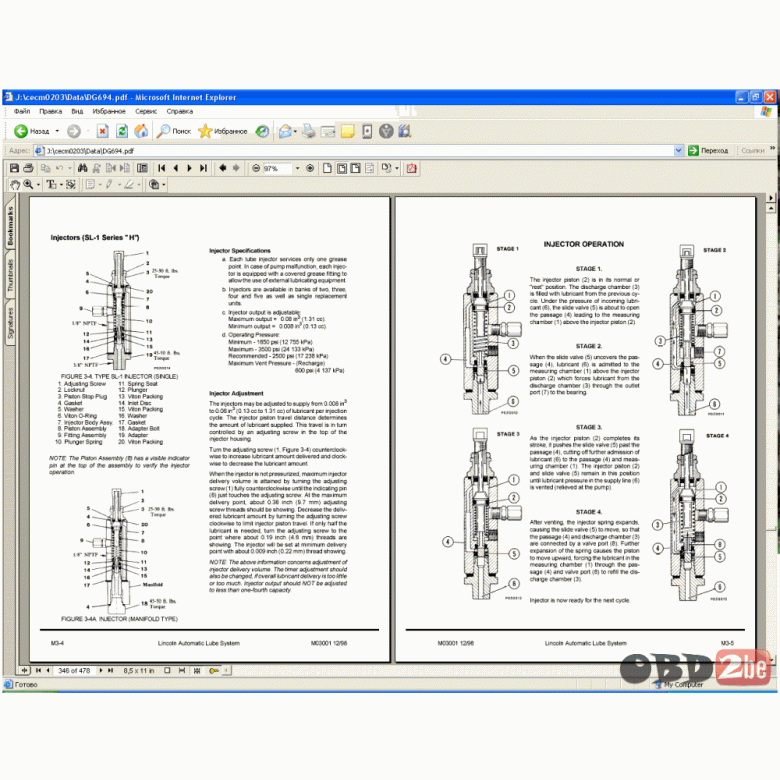Expand the stamp tool dropdown arrow
This screenshot has width=780, height=780.
pos(164,185)
